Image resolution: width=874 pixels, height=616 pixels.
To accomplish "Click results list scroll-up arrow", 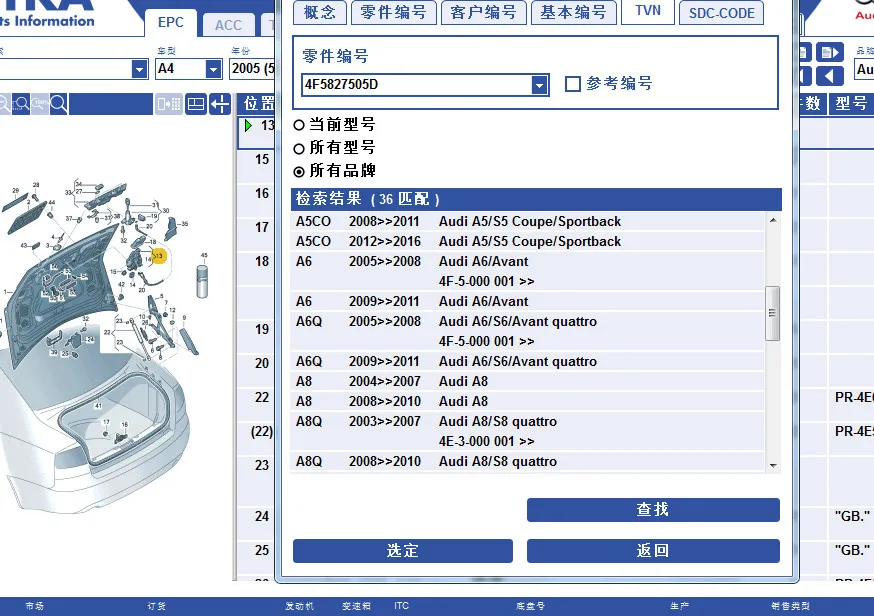I will [x=773, y=220].
